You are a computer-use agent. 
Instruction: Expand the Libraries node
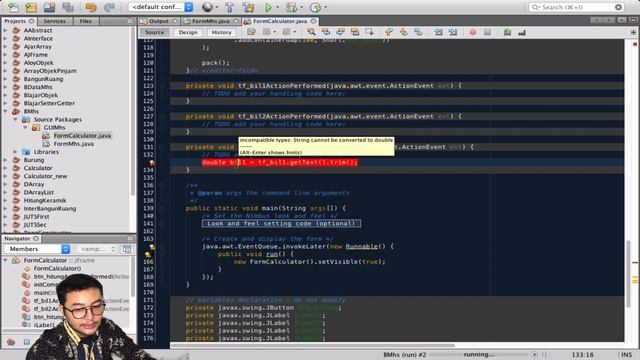(x=15, y=152)
